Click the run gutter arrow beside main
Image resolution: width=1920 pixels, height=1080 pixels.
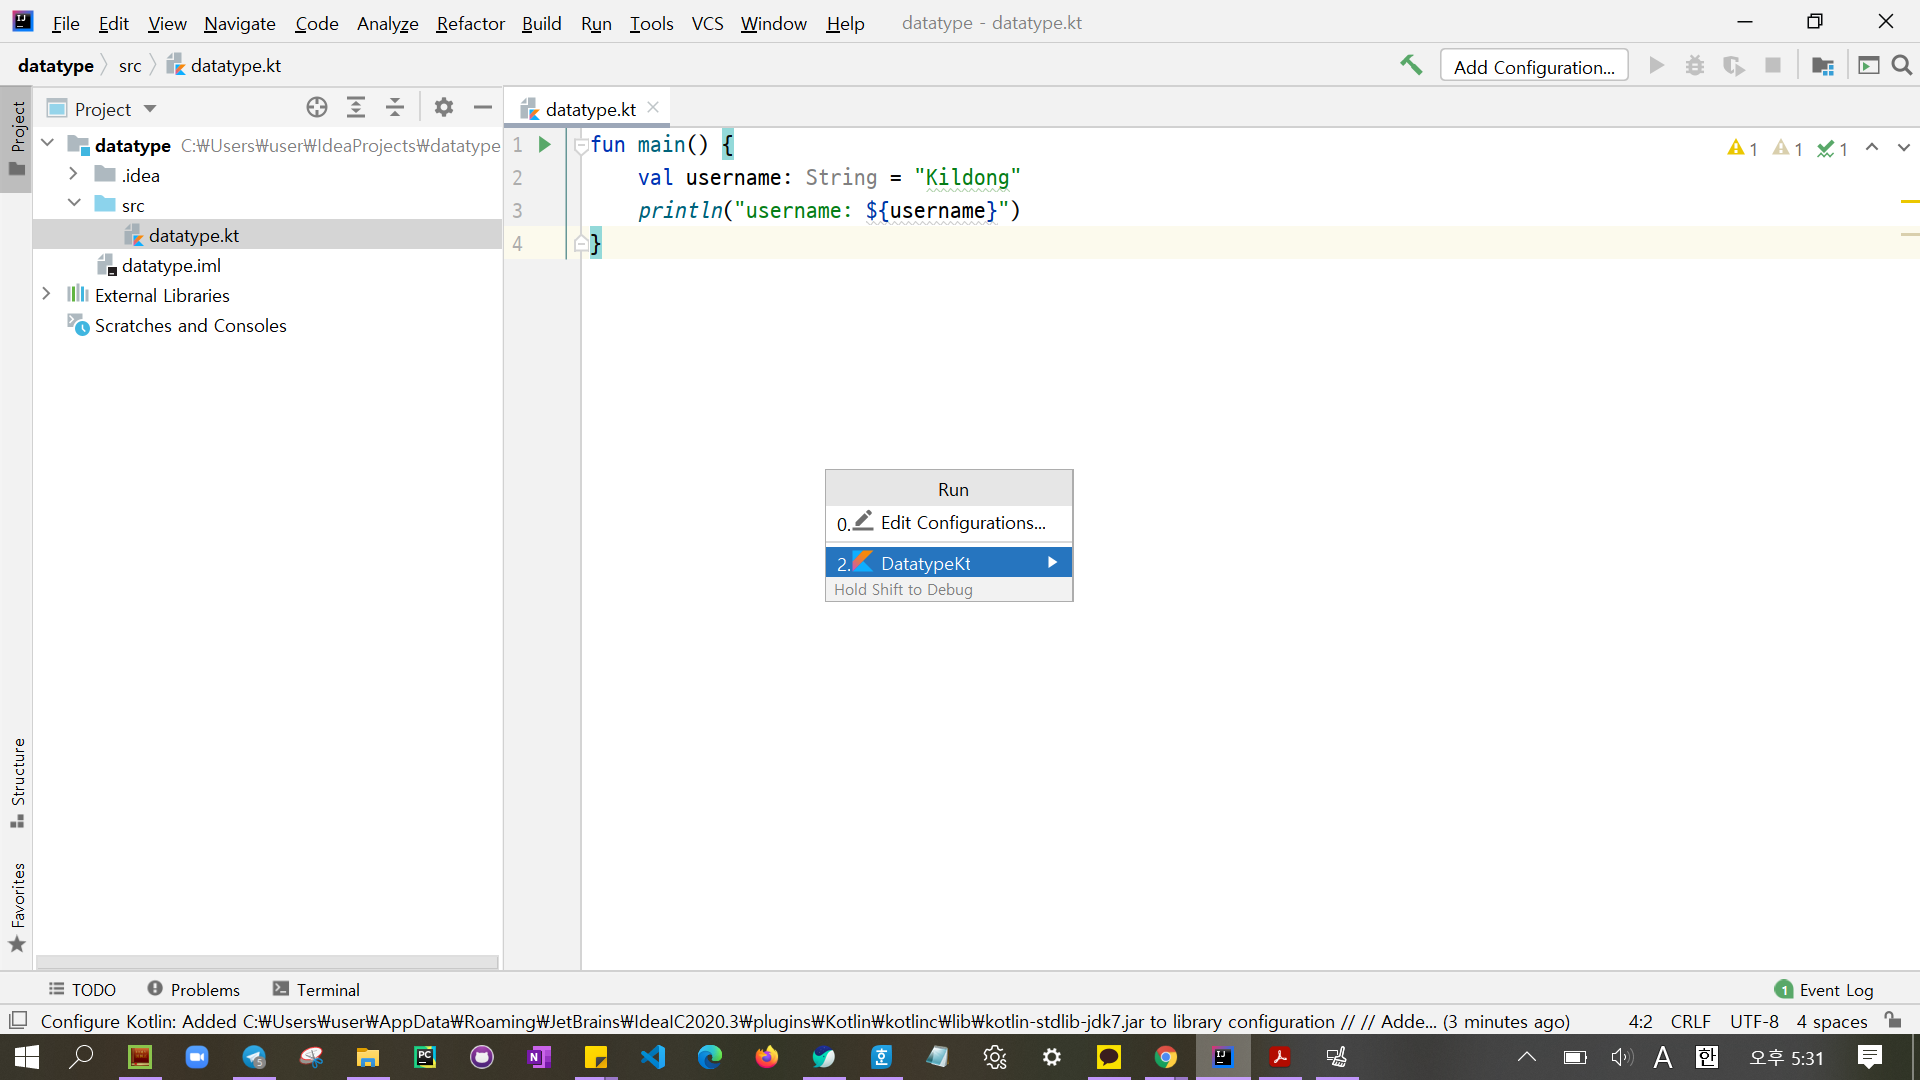pyautogui.click(x=545, y=145)
